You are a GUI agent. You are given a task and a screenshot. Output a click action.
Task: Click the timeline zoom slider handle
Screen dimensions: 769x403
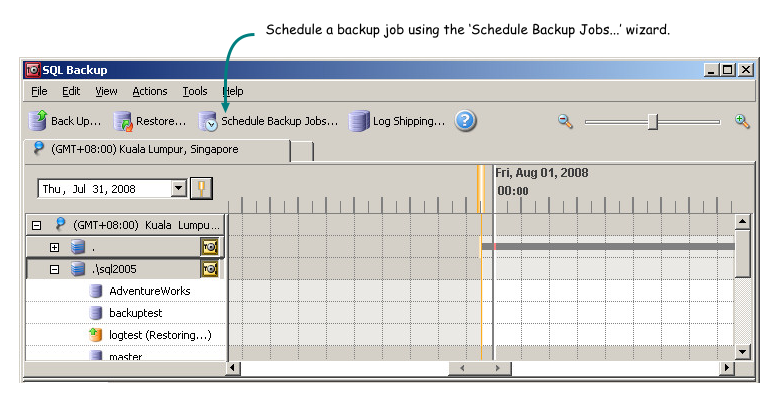coord(653,121)
